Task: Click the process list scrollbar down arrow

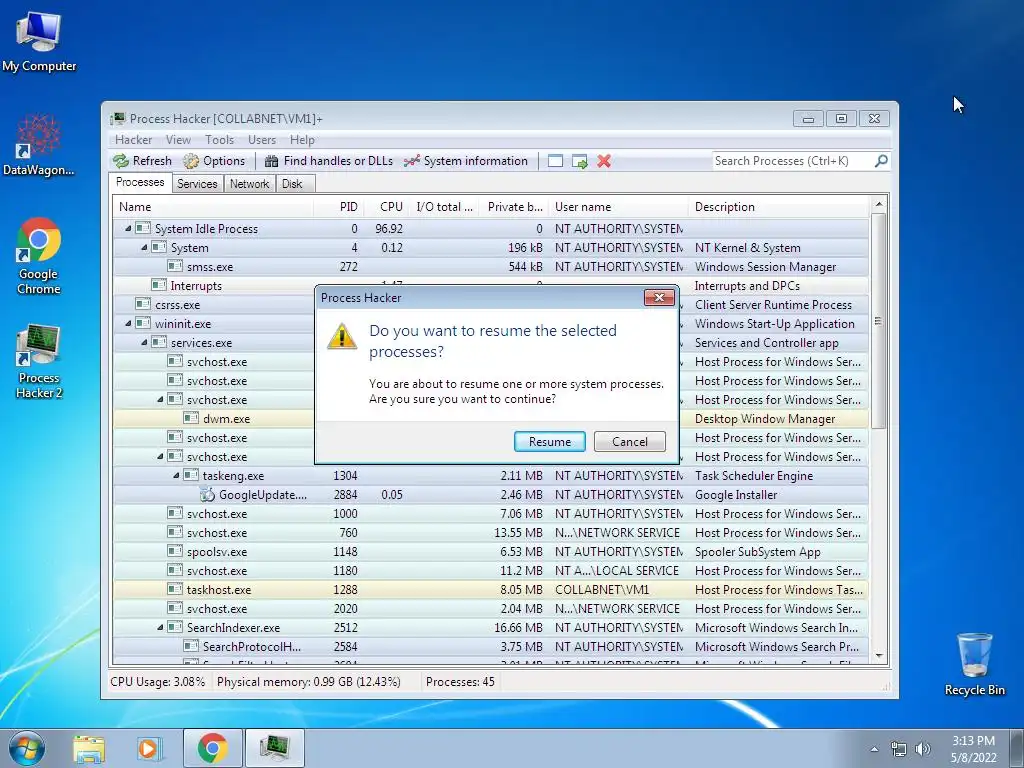Action: pos(879,656)
